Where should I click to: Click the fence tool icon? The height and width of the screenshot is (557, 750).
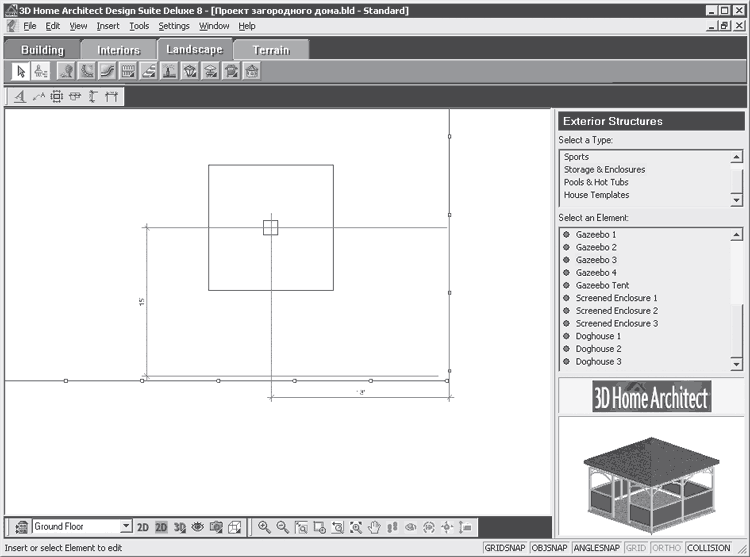point(128,72)
